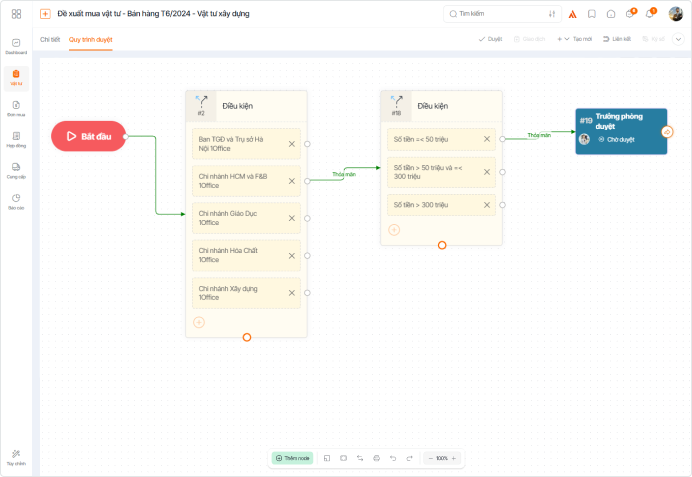692x477 pixels.
Task: Click orange connector icon on node #19
Action: pyautogui.click(x=667, y=132)
